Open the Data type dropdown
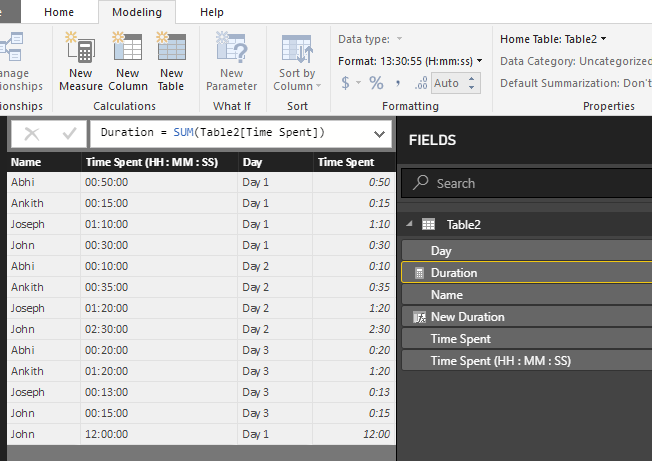This screenshot has height=461, width=652. click(399, 39)
